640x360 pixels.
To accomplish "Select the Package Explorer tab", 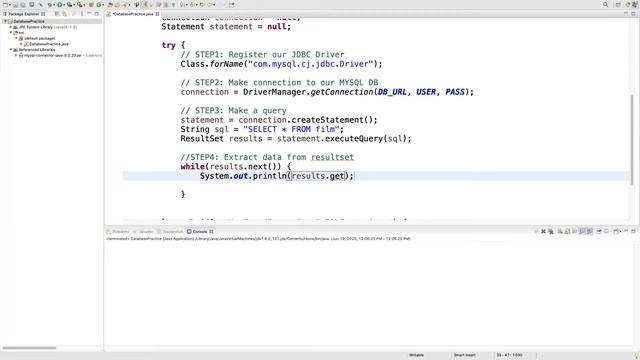I will (24, 14).
